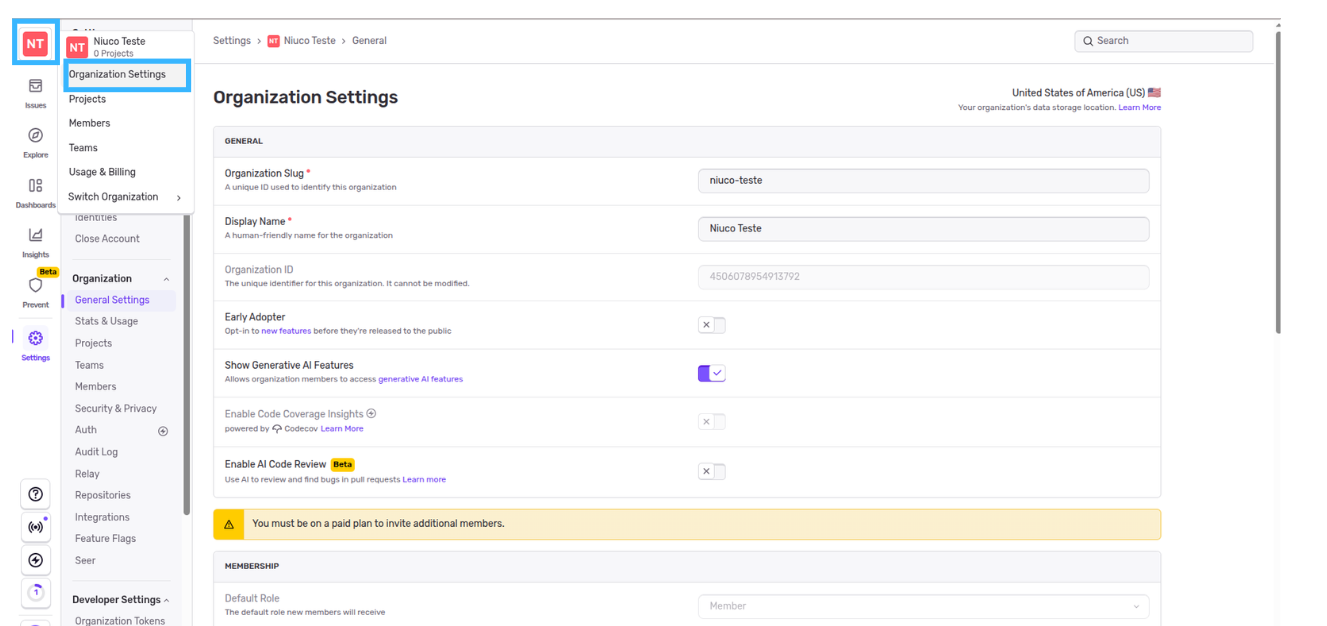
Task: Select Organization Settings in dropdown menu
Action: 125,74
